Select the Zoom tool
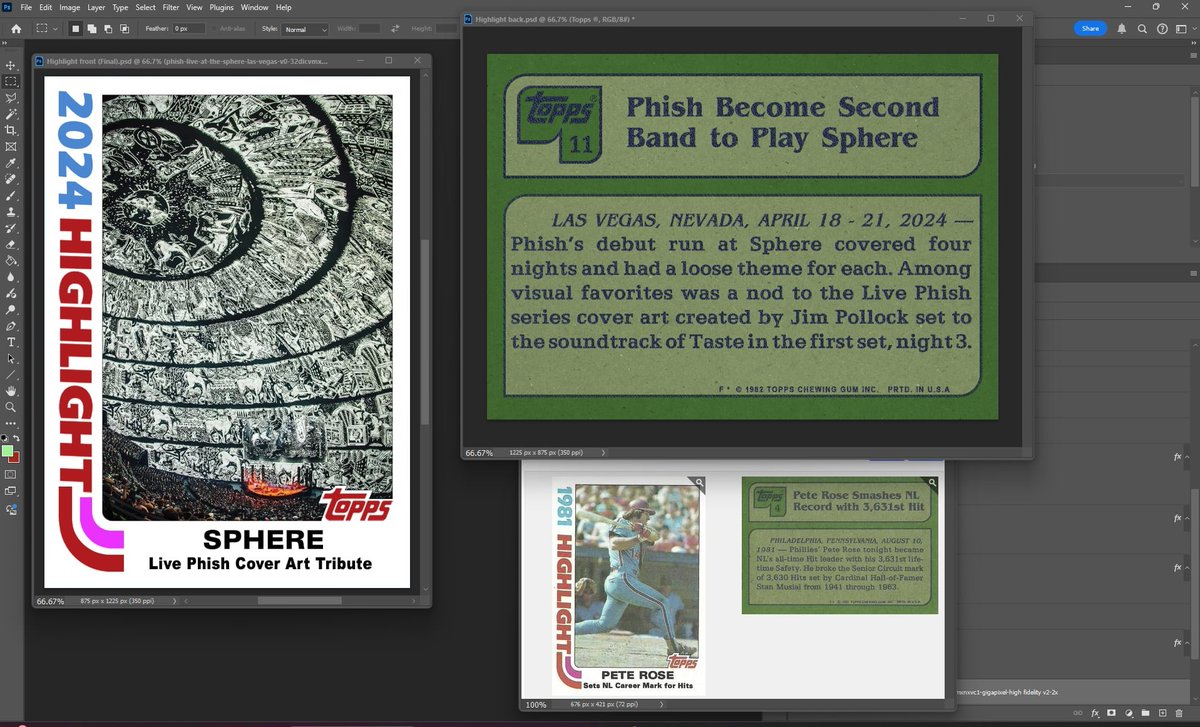This screenshot has height=727, width=1200. [x=11, y=407]
